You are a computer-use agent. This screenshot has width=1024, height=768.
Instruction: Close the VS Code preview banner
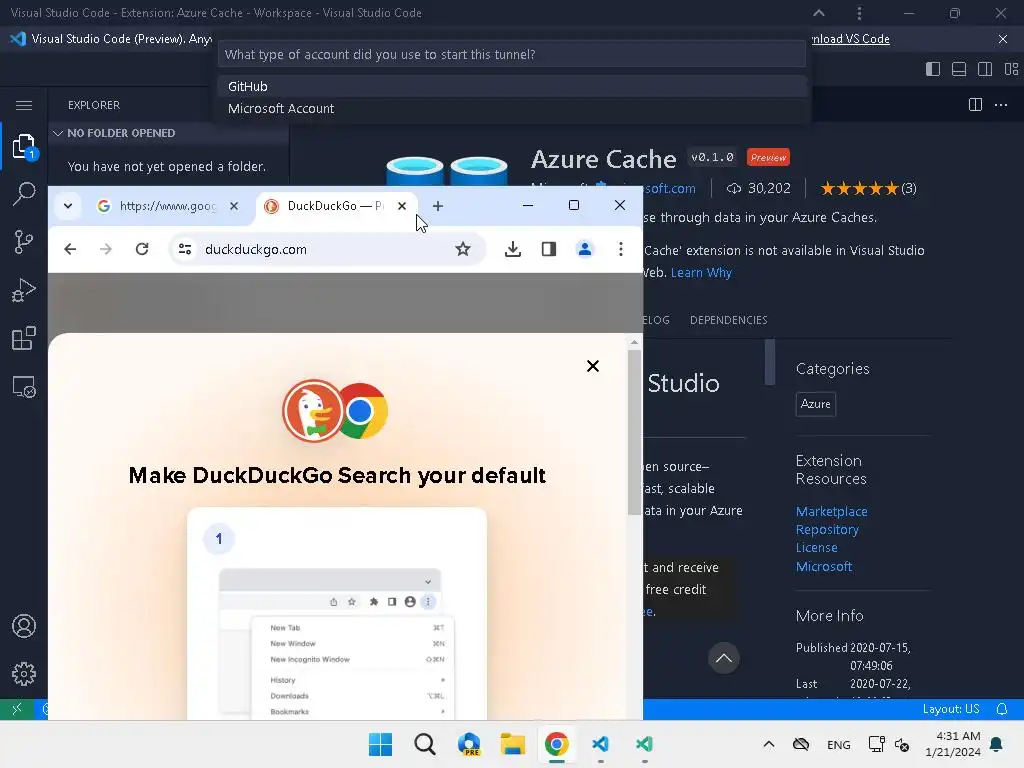coord(1002,39)
